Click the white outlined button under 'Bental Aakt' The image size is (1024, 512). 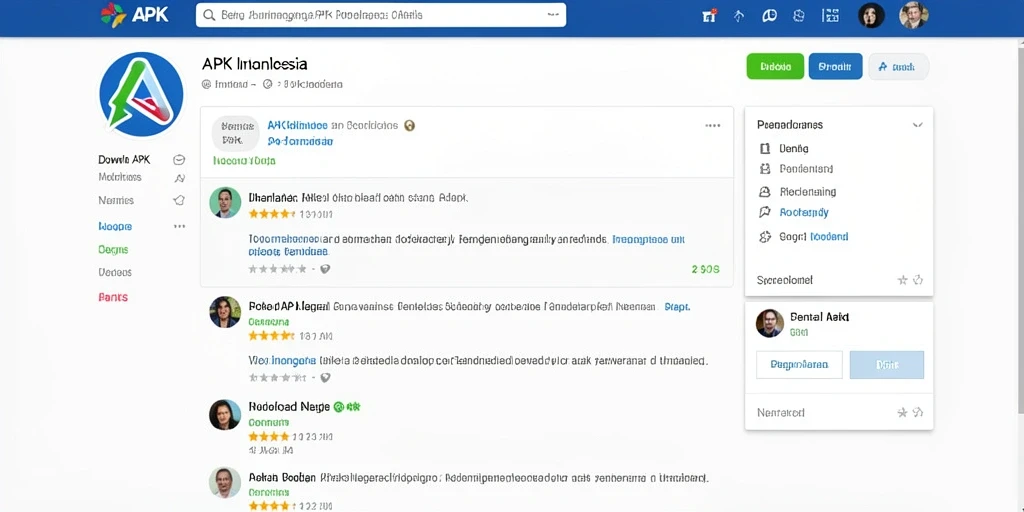pos(799,365)
